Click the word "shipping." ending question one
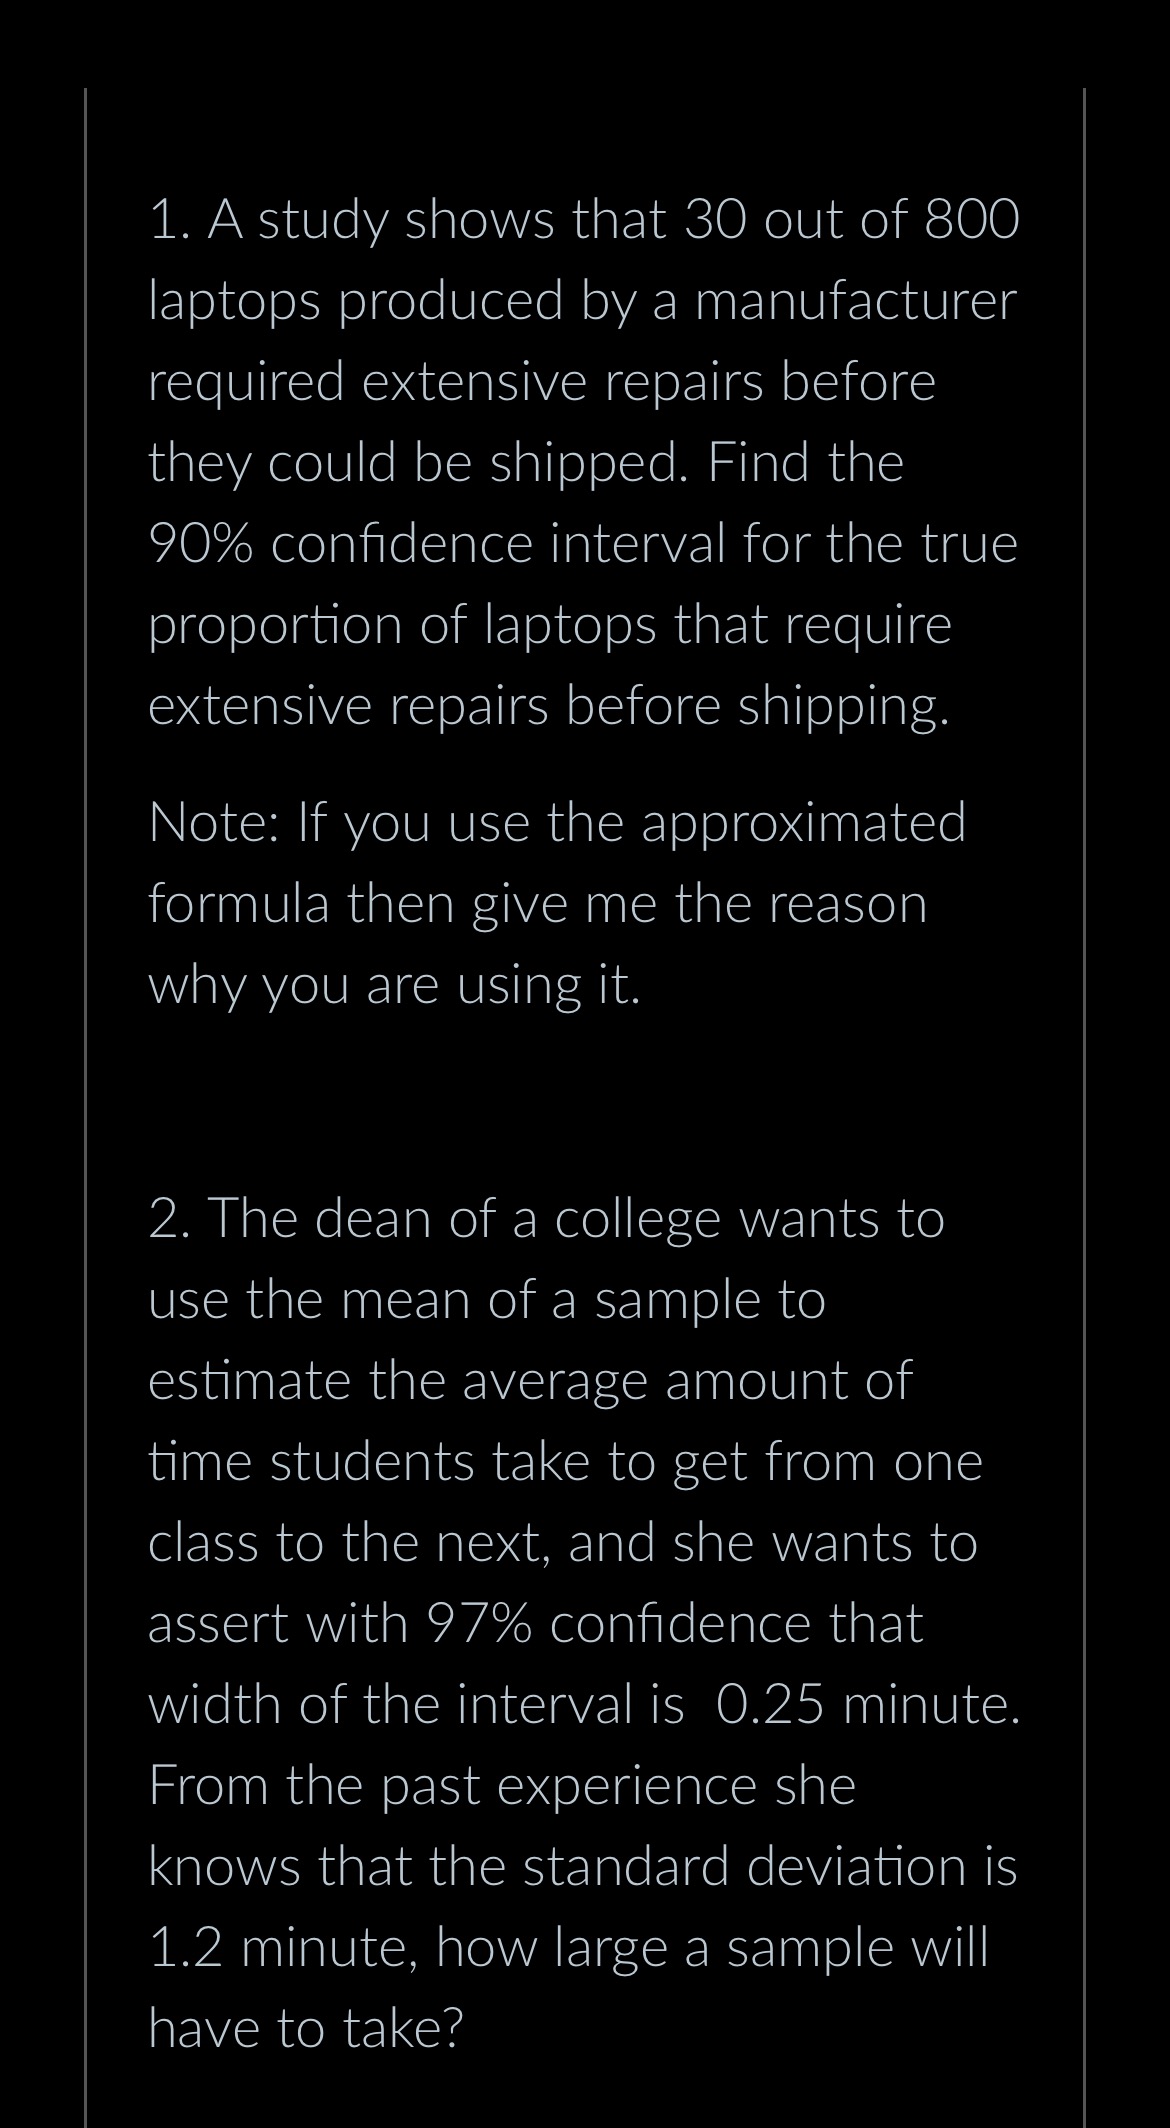The height and width of the screenshot is (2128, 1170). pyautogui.click(x=843, y=708)
